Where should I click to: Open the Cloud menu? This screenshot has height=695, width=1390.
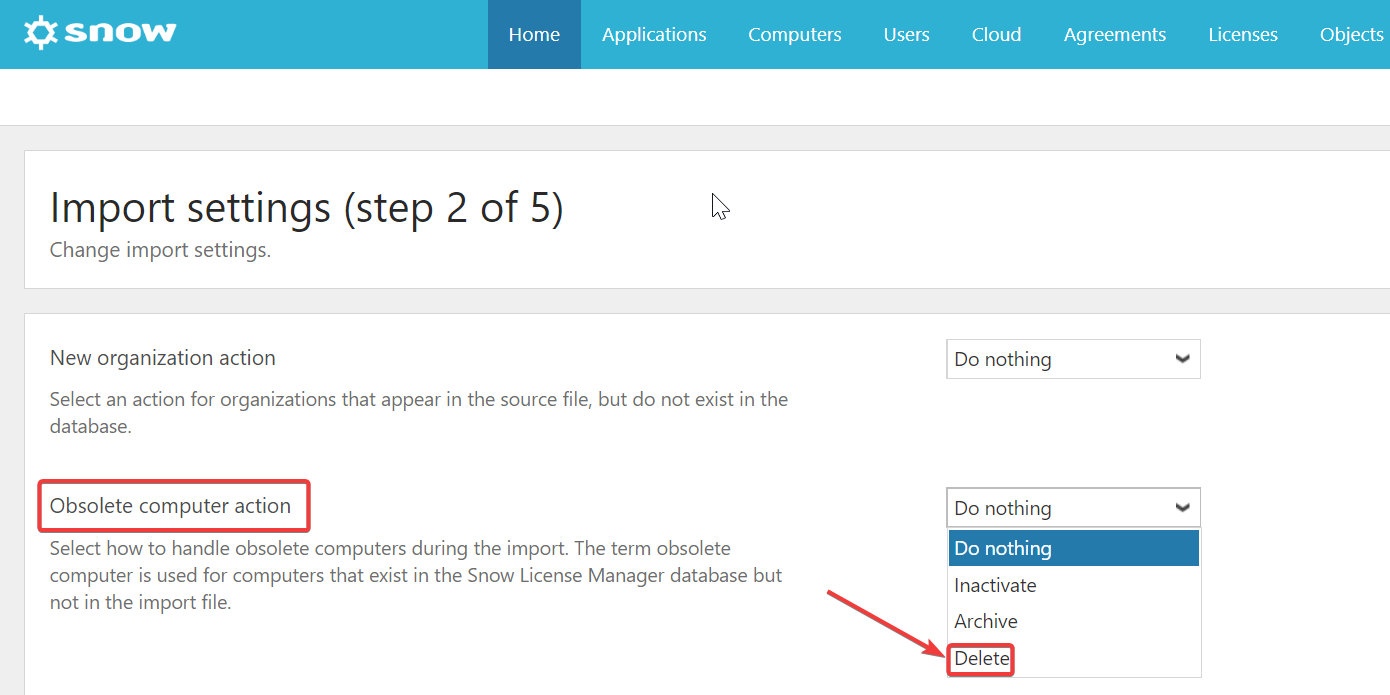pos(997,34)
